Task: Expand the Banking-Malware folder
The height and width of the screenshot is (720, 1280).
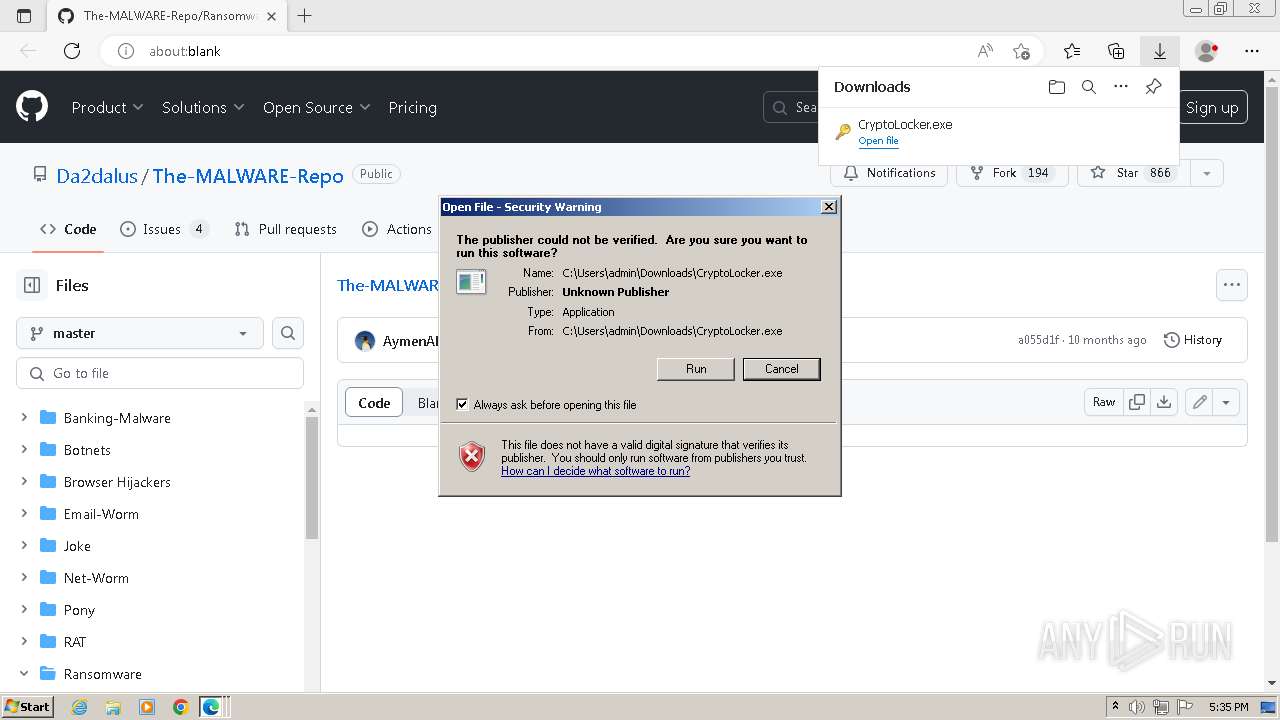Action: pos(24,418)
